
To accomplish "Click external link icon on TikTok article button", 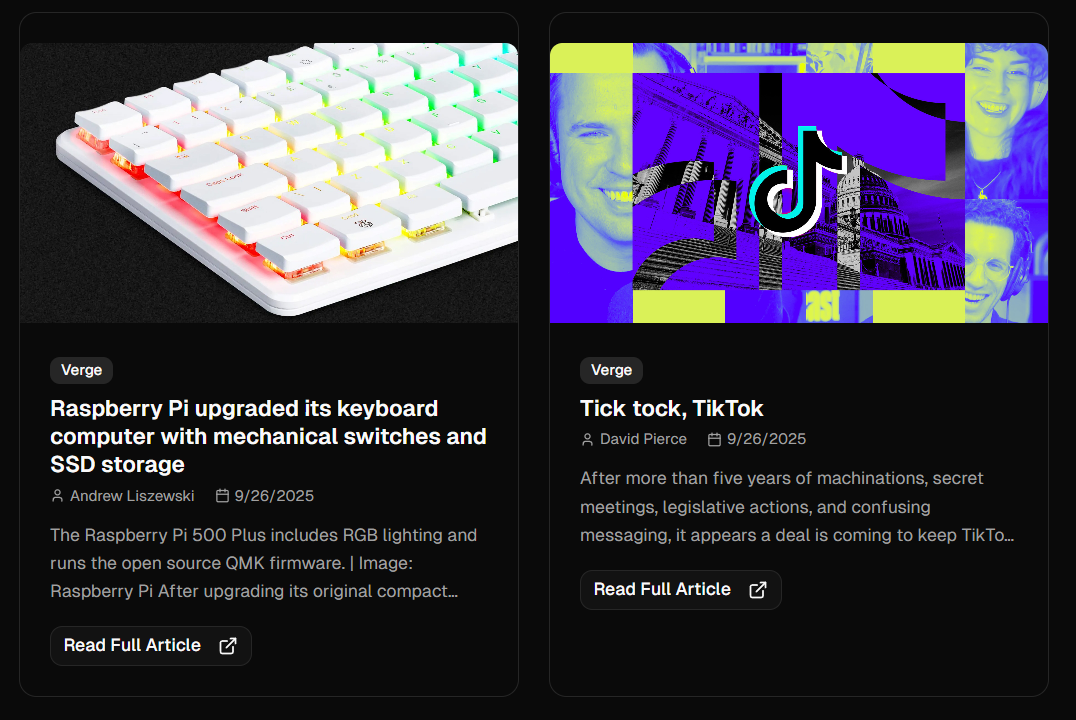I will [x=758, y=590].
